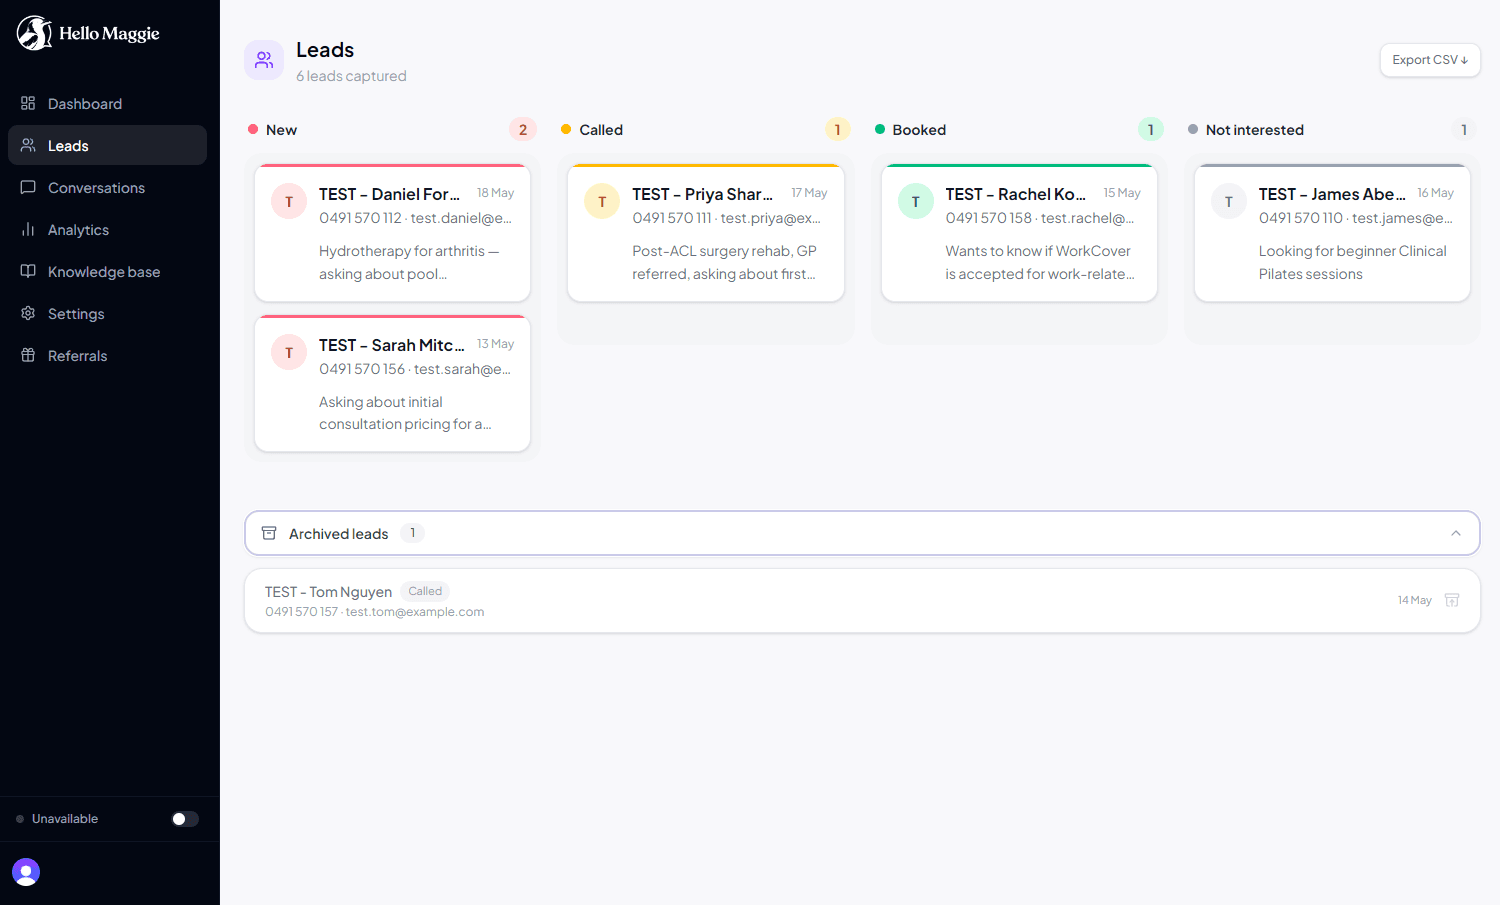Click the 13 May date on Sarah's card
Image resolution: width=1500 pixels, height=905 pixels.
[495, 344]
